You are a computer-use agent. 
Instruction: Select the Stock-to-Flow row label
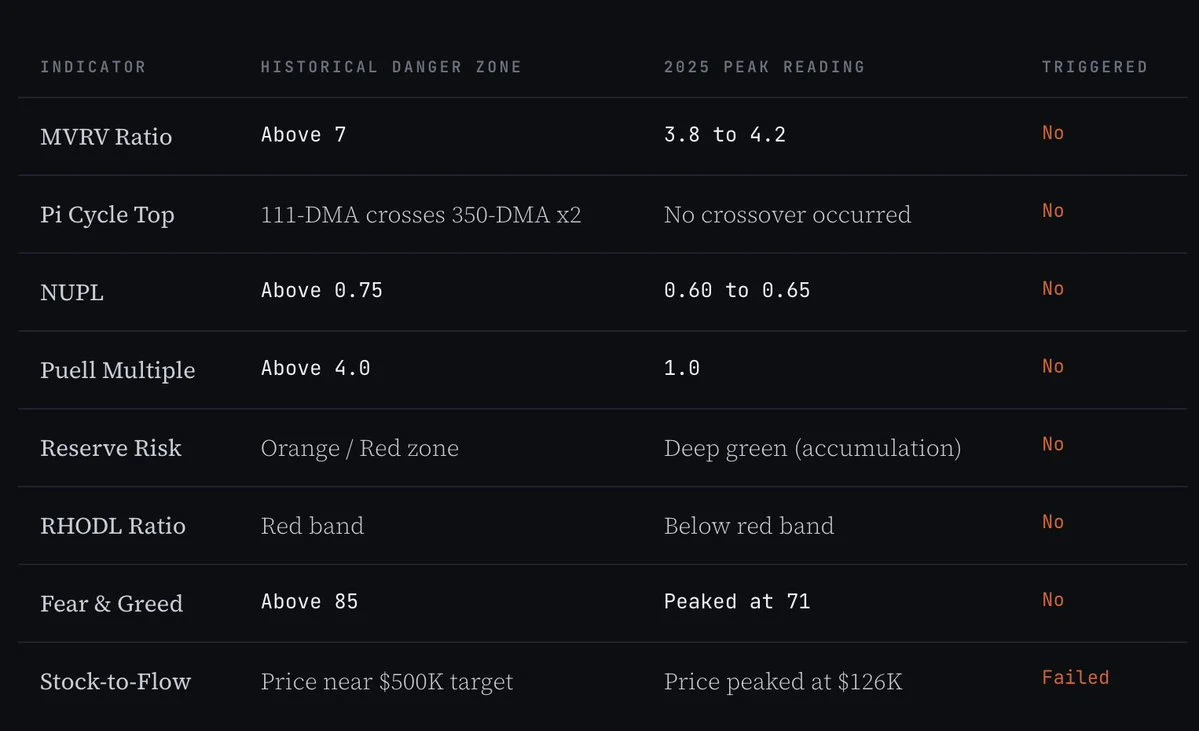(115, 682)
